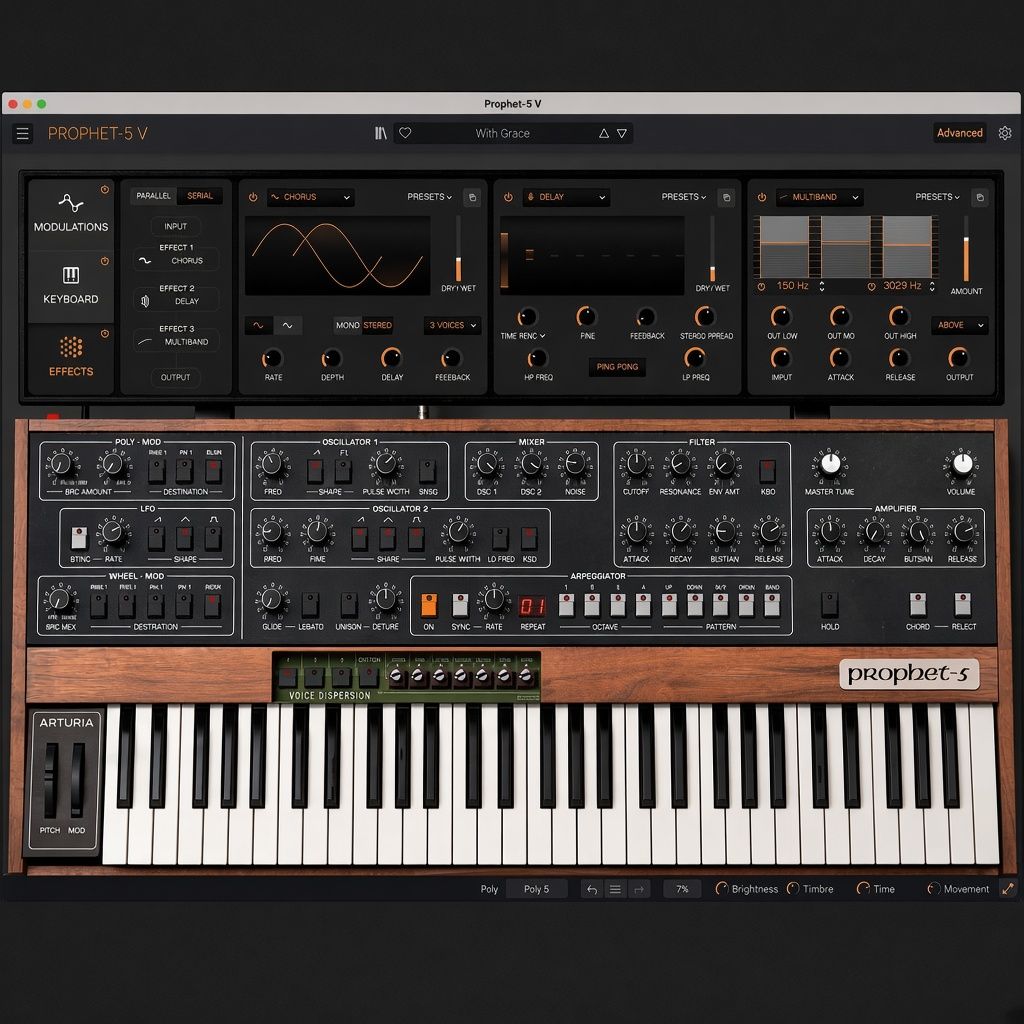Open the MULTIBAND effect type dropdown

[820, 197]
